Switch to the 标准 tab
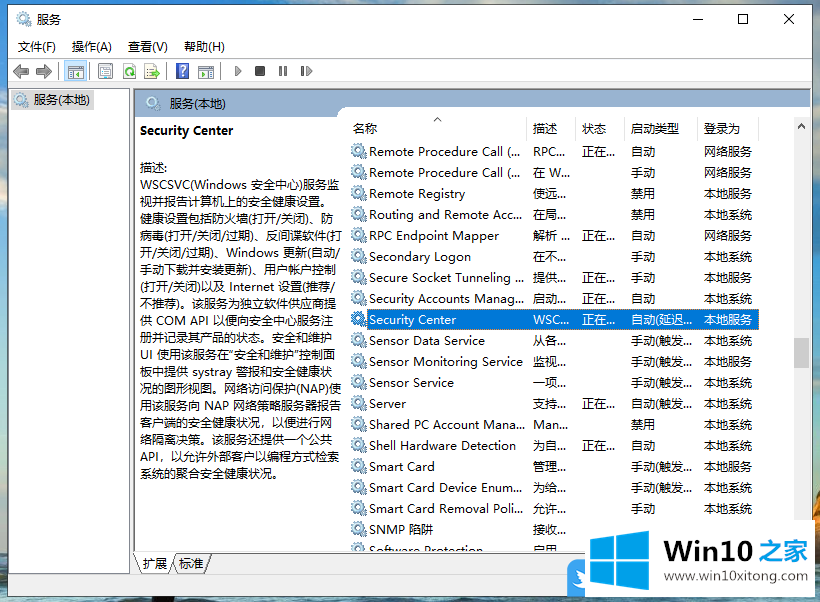The width and height of the screenshot is (820, 602). tap(191, 563)
